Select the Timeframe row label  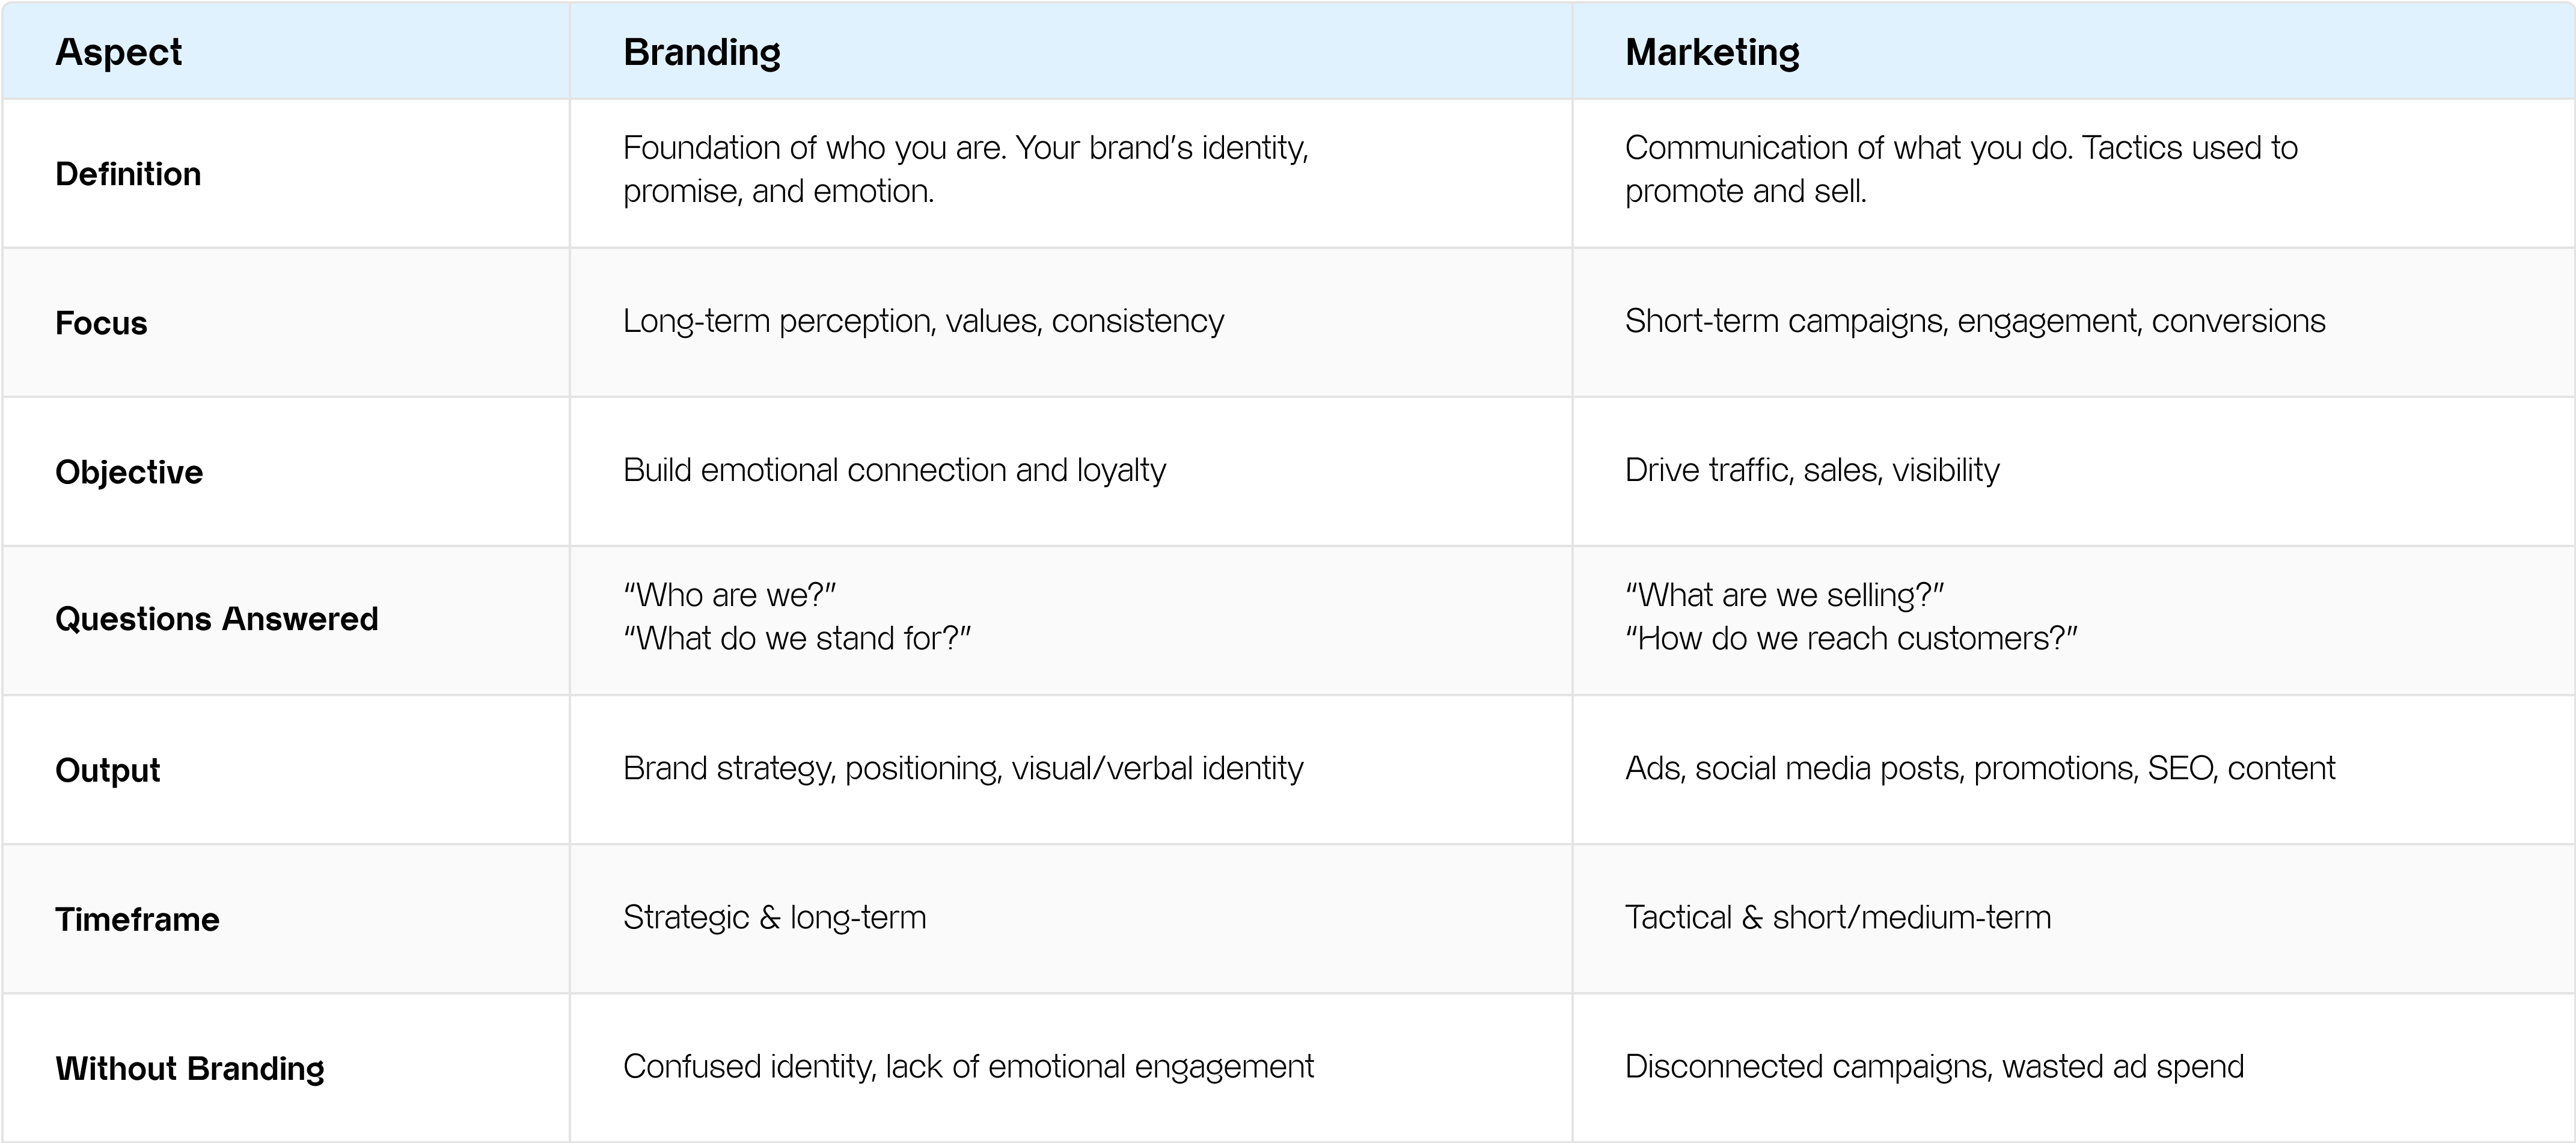point(137,919)
